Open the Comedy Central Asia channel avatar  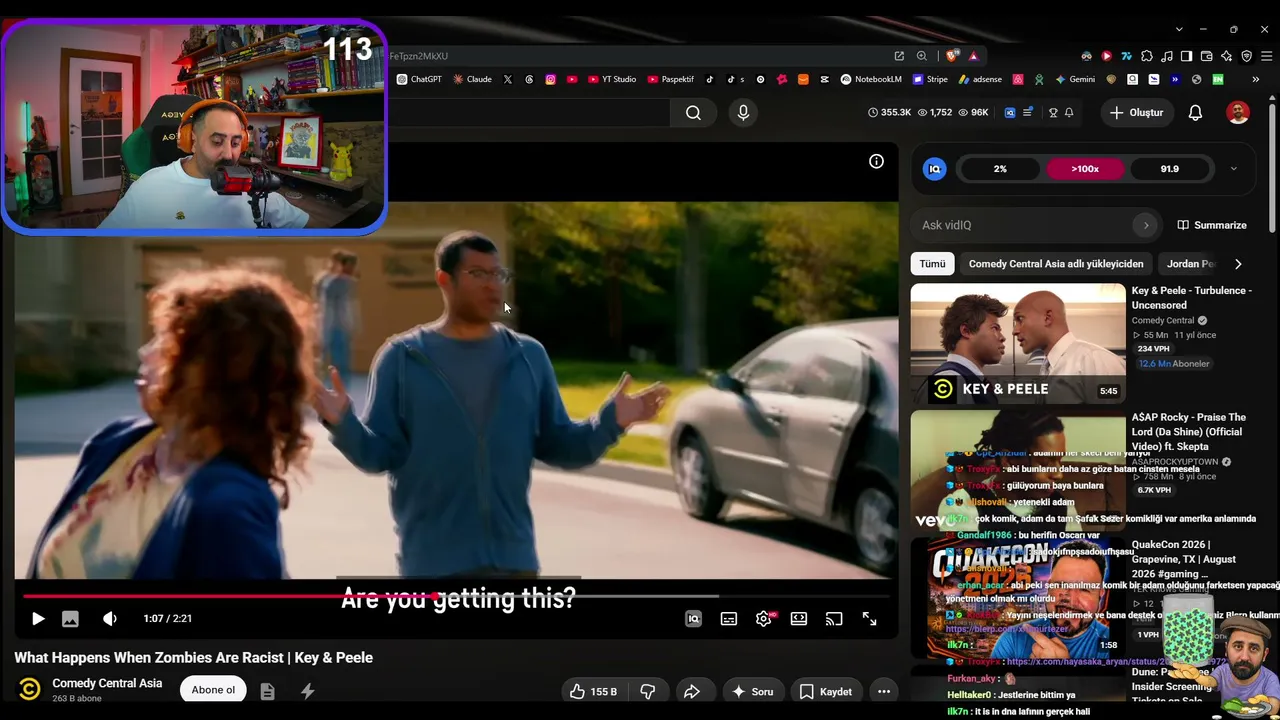(x=30, y=690)
